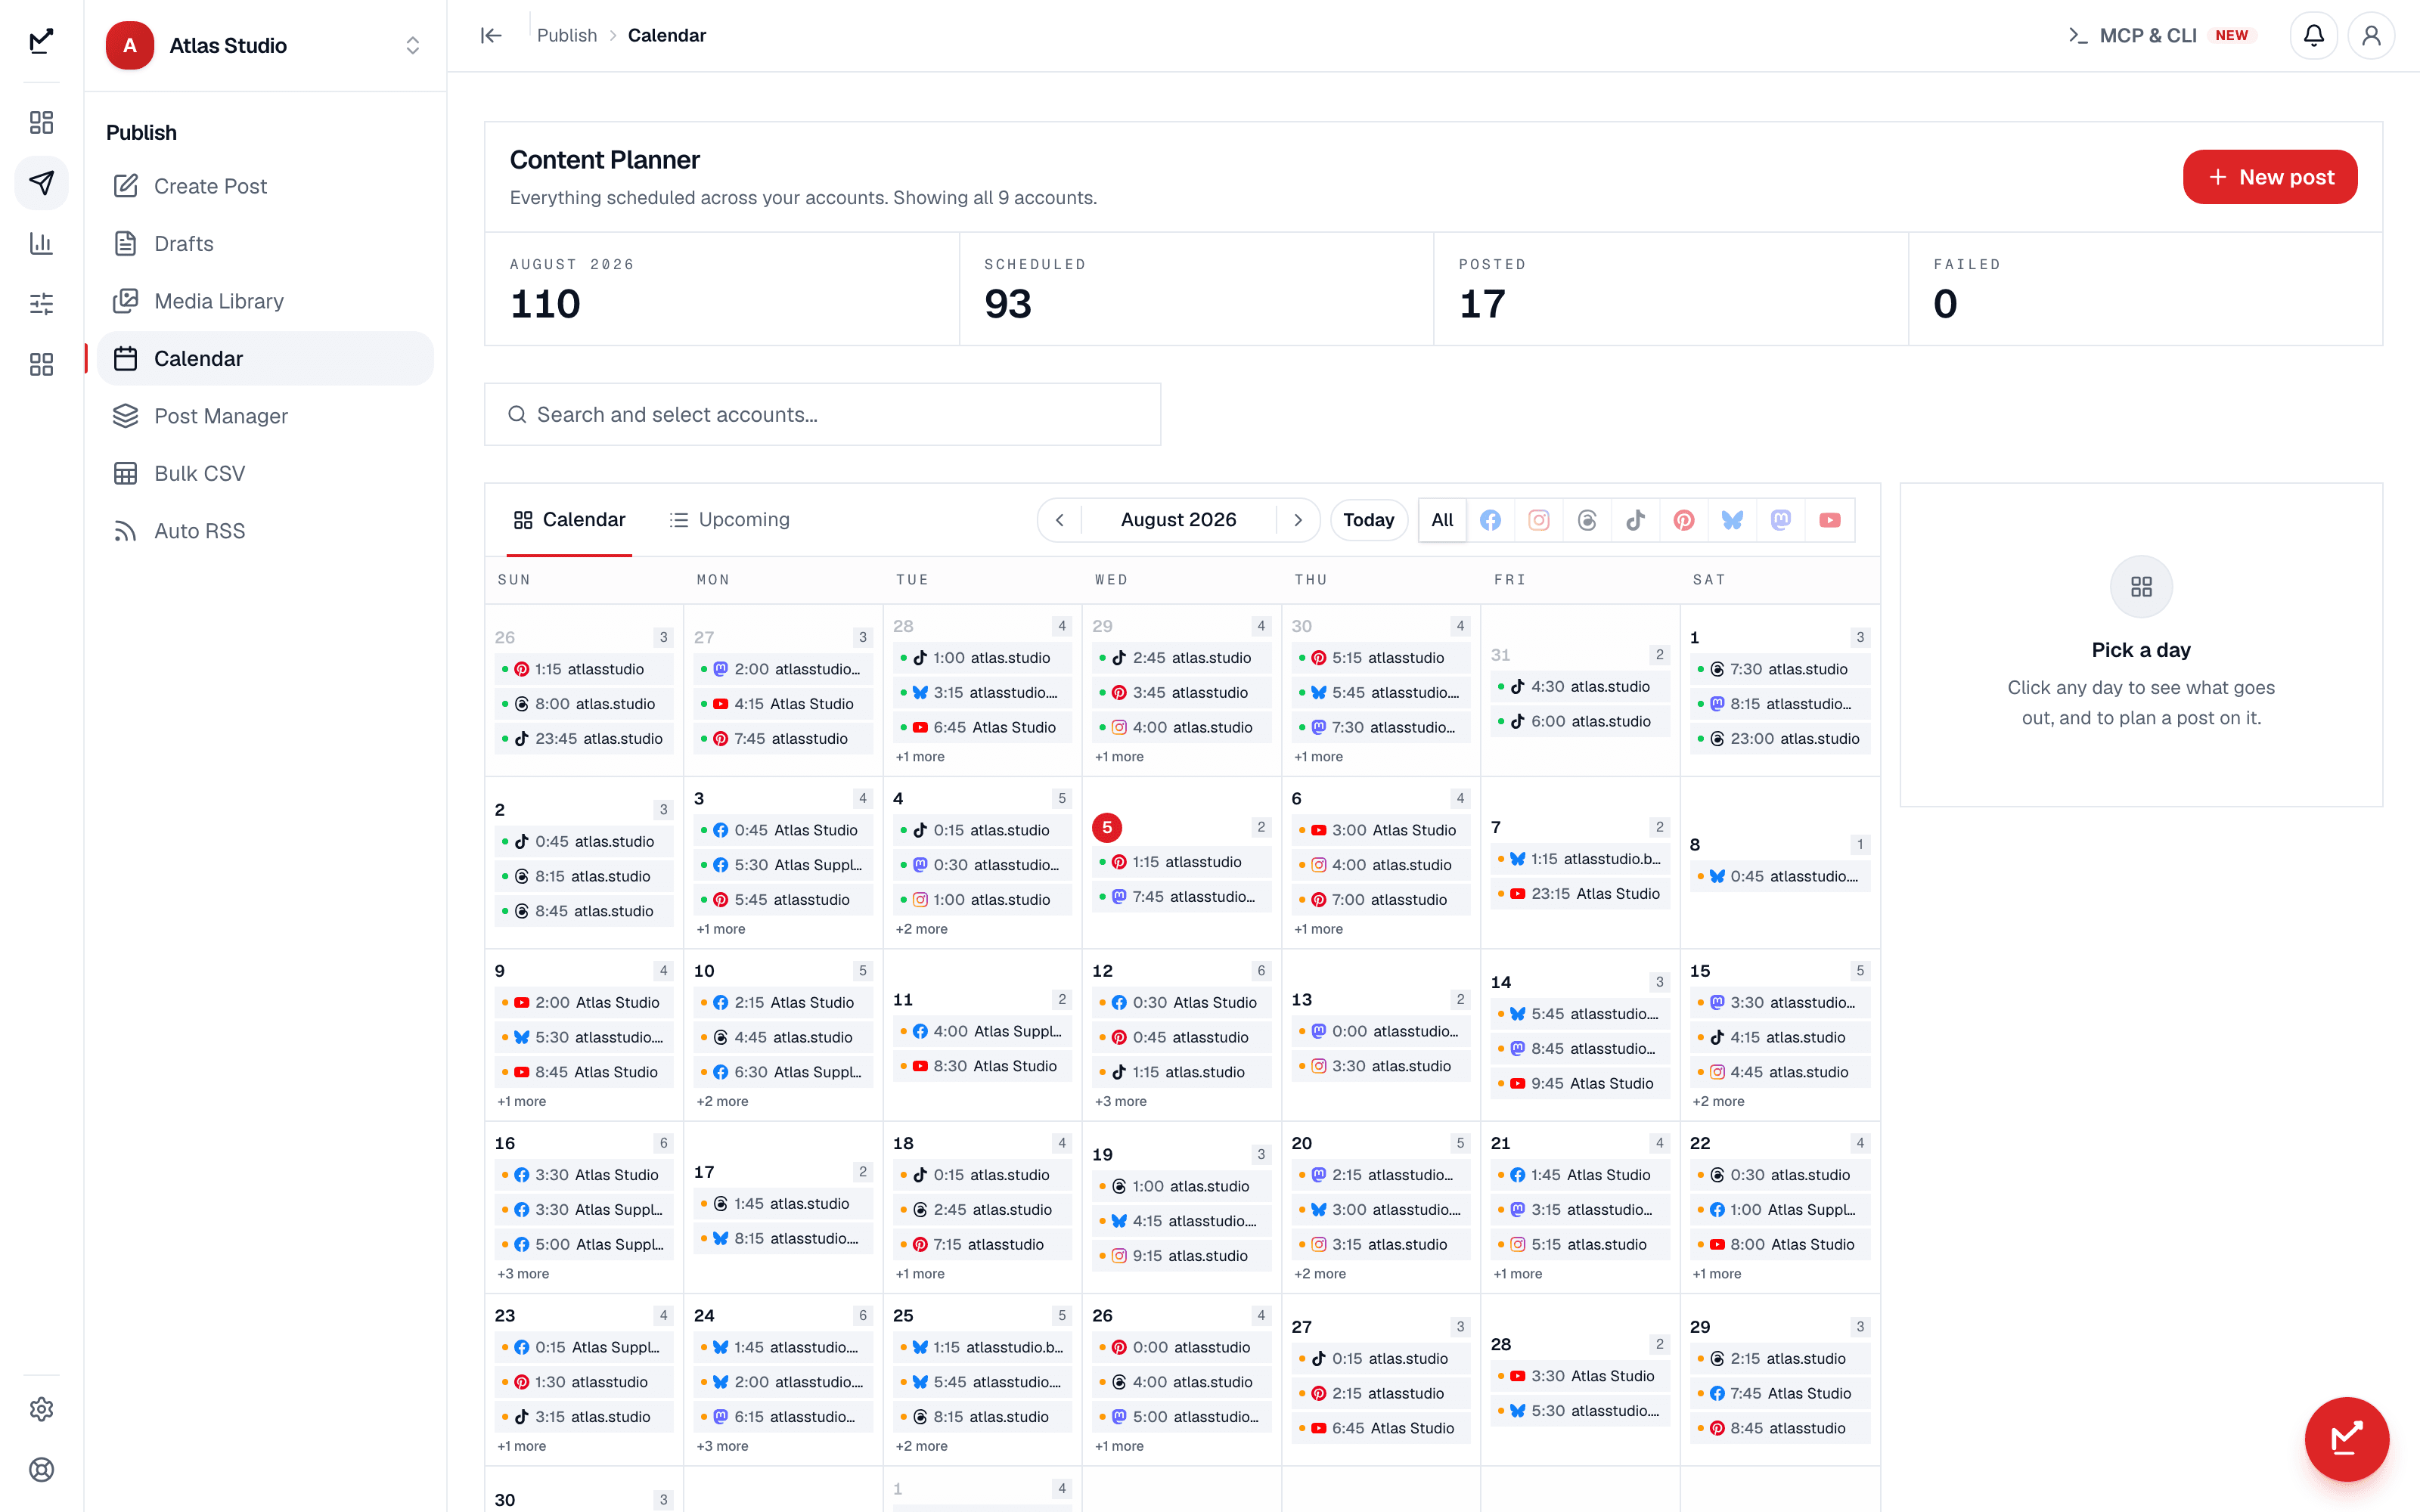This screenshot has height=1512, width=2420.
Task: Open the 3:00 Atlas Studio post on August 6
Action: point(1380,830)
